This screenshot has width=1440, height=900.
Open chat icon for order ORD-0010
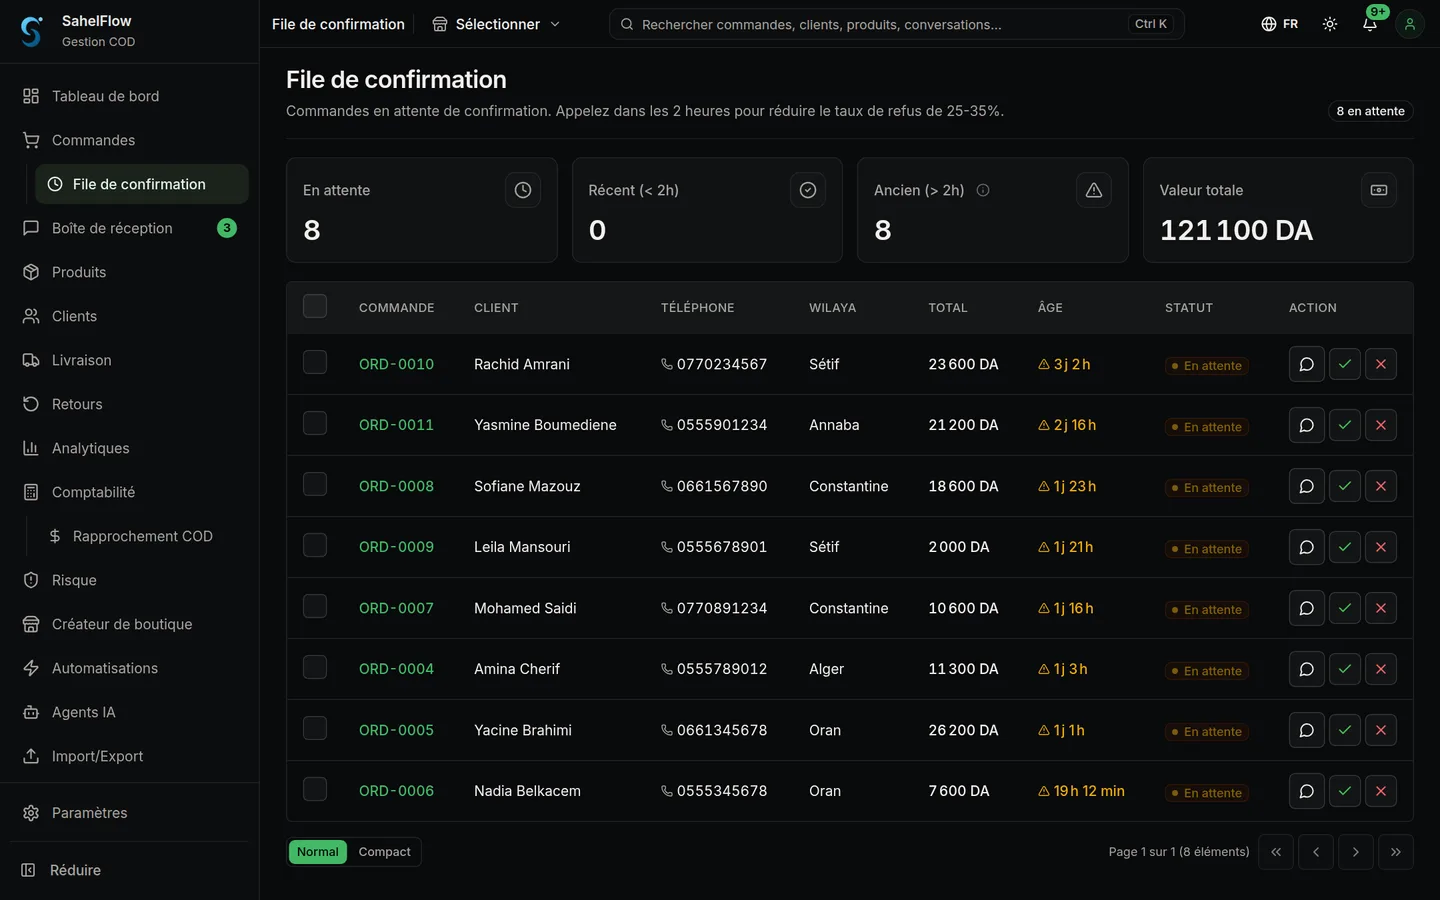1306,364
